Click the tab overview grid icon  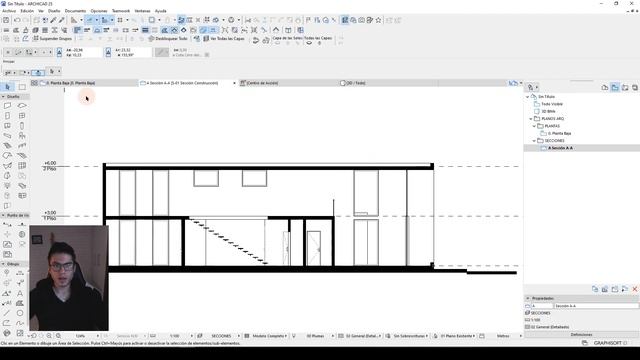click(x=34, y=83)
